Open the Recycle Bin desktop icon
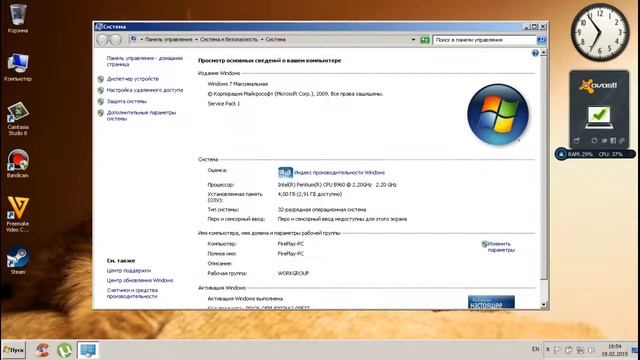640x360 pixels. tap(18, 18)
